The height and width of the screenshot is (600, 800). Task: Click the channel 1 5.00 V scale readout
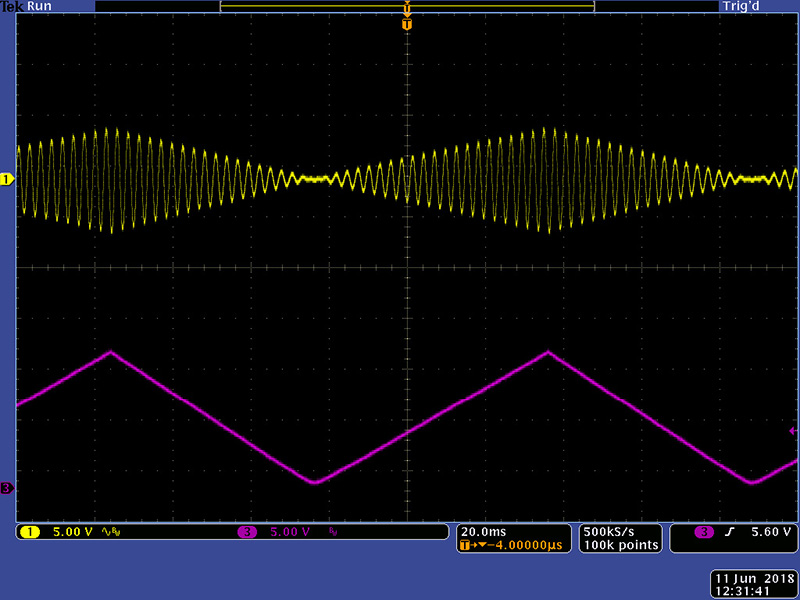(x=72, y=532)
